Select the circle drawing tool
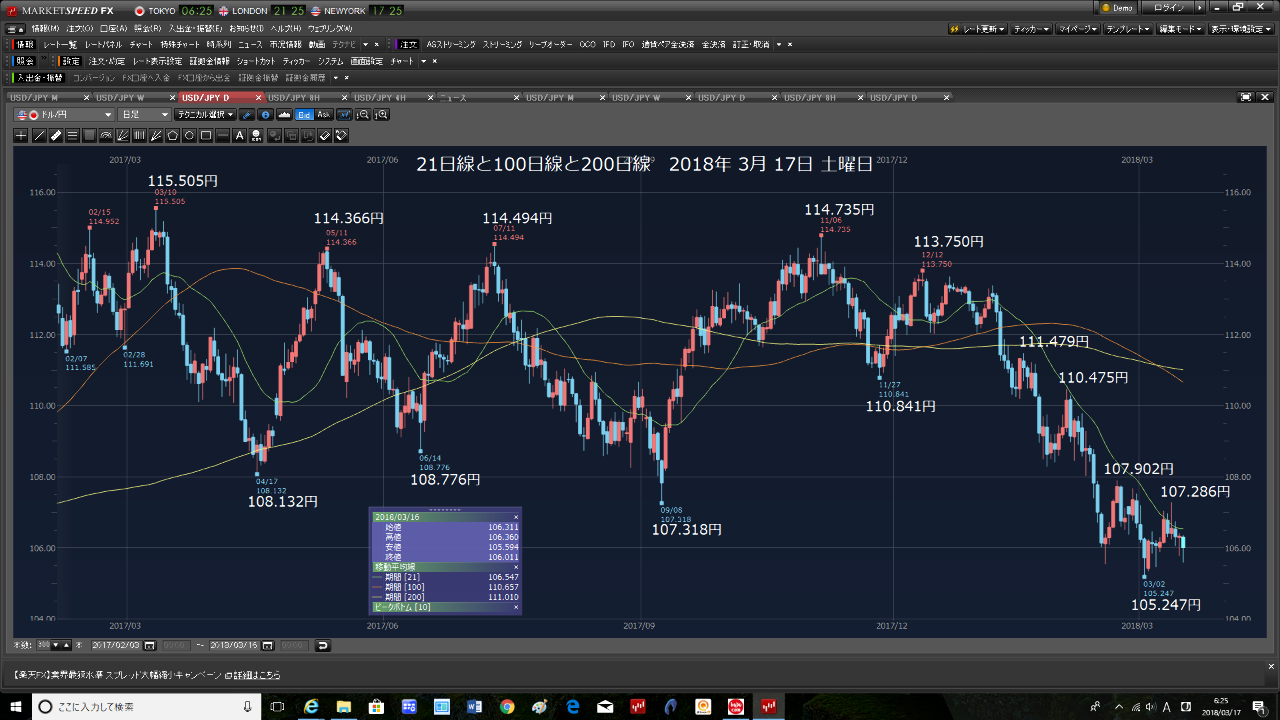This screenshot has height=720, width=1280. pos(189,135)
